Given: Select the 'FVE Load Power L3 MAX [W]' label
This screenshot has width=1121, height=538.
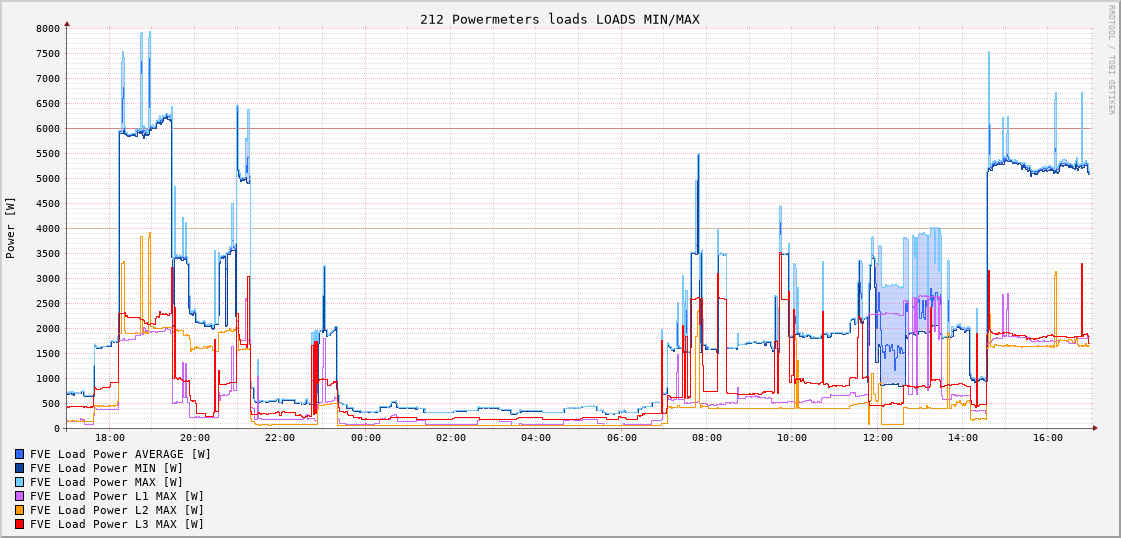Looking at the screenshot, I should [x=116, y=524].
